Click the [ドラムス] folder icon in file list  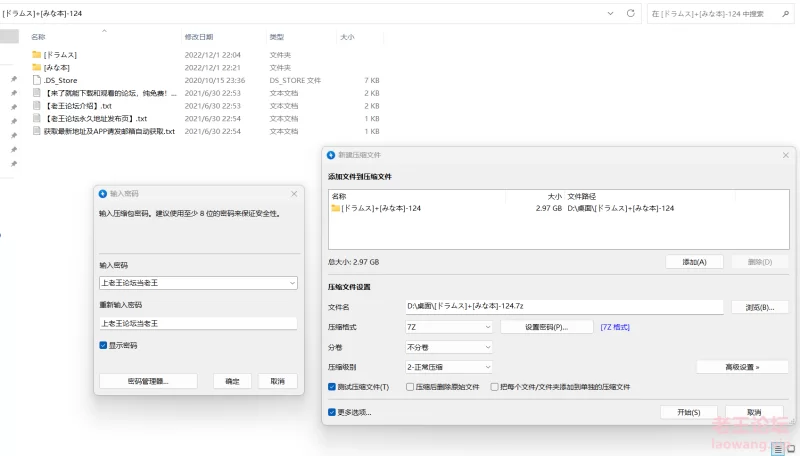click(37, 55)
